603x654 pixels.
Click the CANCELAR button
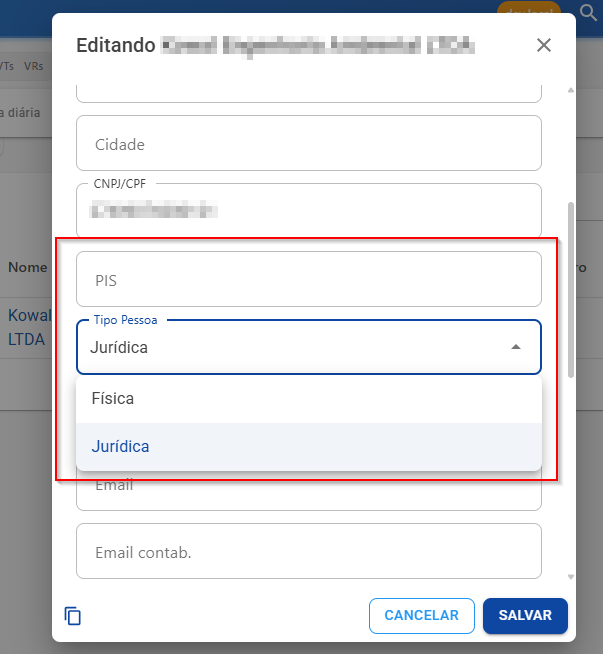click(x=422, y=616)
